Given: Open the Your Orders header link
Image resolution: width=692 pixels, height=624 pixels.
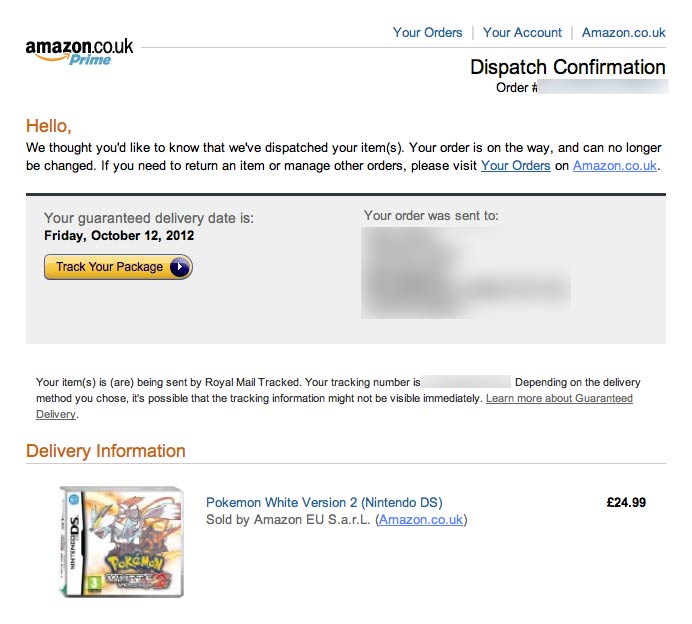Looking at the screenshot, I should (x=428, y=33).
